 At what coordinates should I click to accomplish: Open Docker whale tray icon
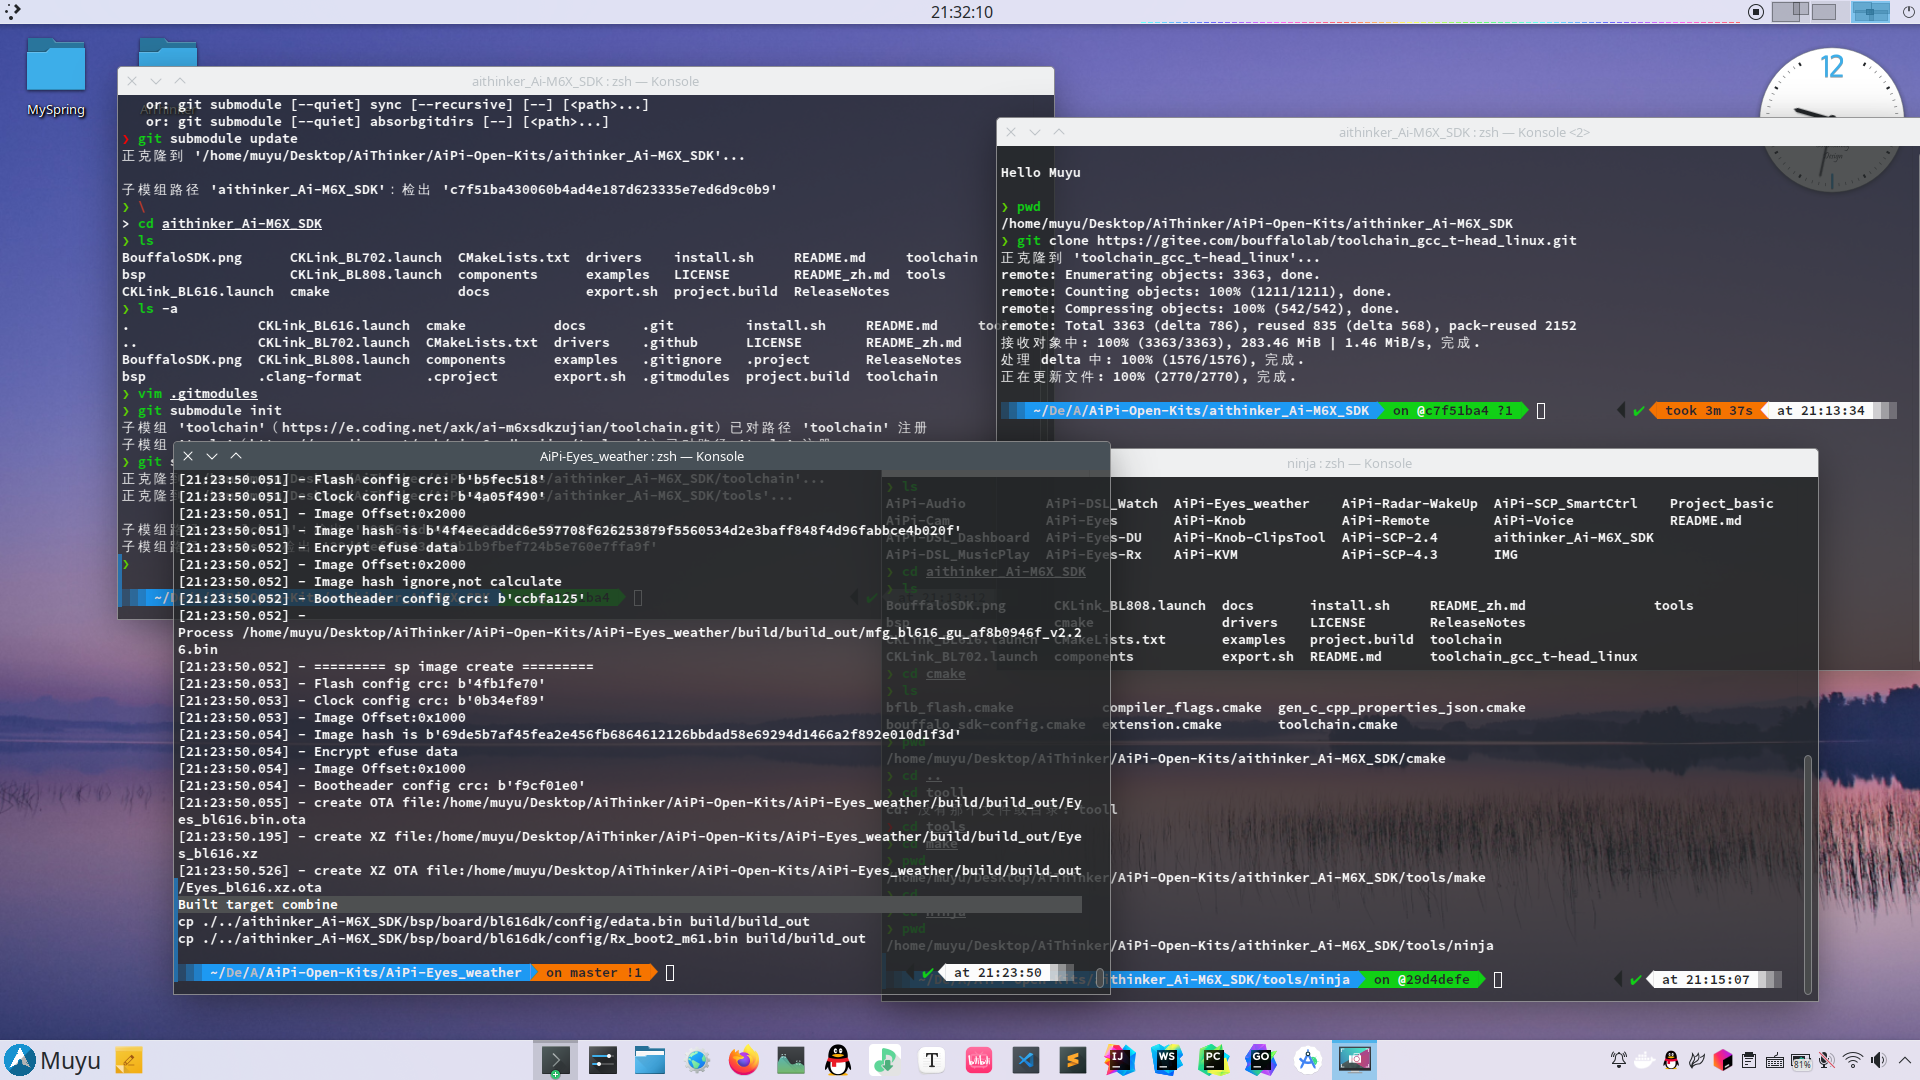(x=1644, y=1060)
